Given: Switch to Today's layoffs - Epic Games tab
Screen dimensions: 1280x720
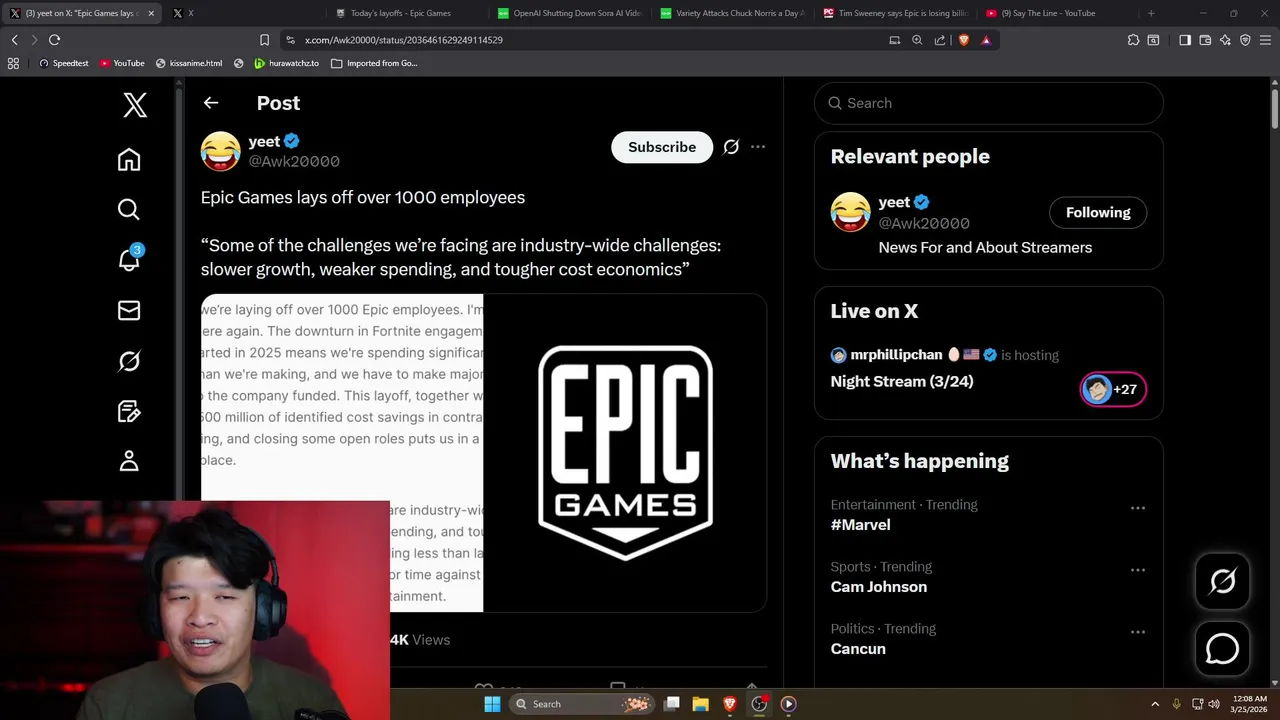Looking at the screenshot, I should point(400,13).
